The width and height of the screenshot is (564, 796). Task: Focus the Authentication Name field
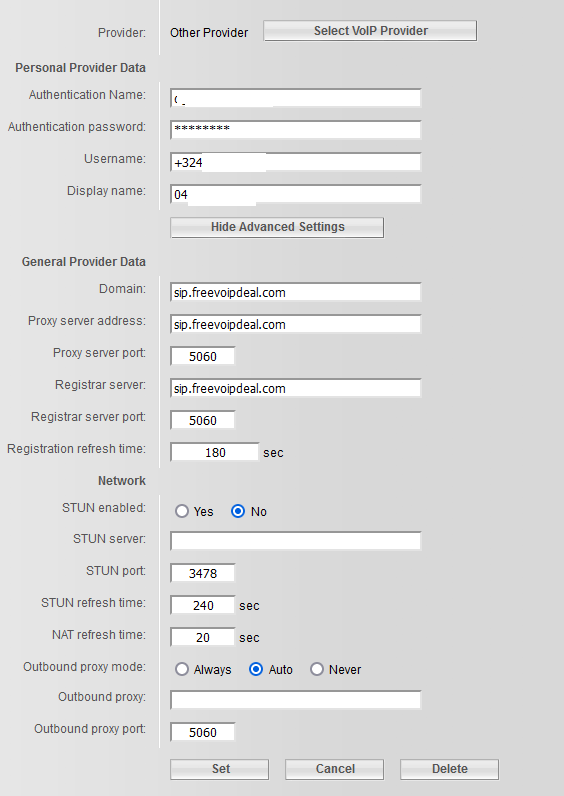pyautogui.click(x=295, y=98)
